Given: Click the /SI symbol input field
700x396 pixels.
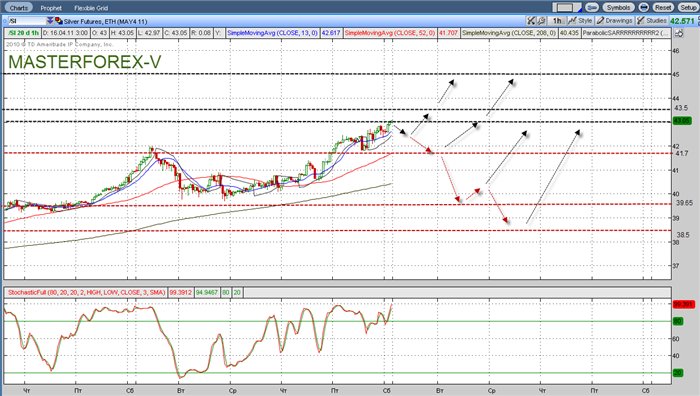Looking at the screenshot, I should 27,21.
